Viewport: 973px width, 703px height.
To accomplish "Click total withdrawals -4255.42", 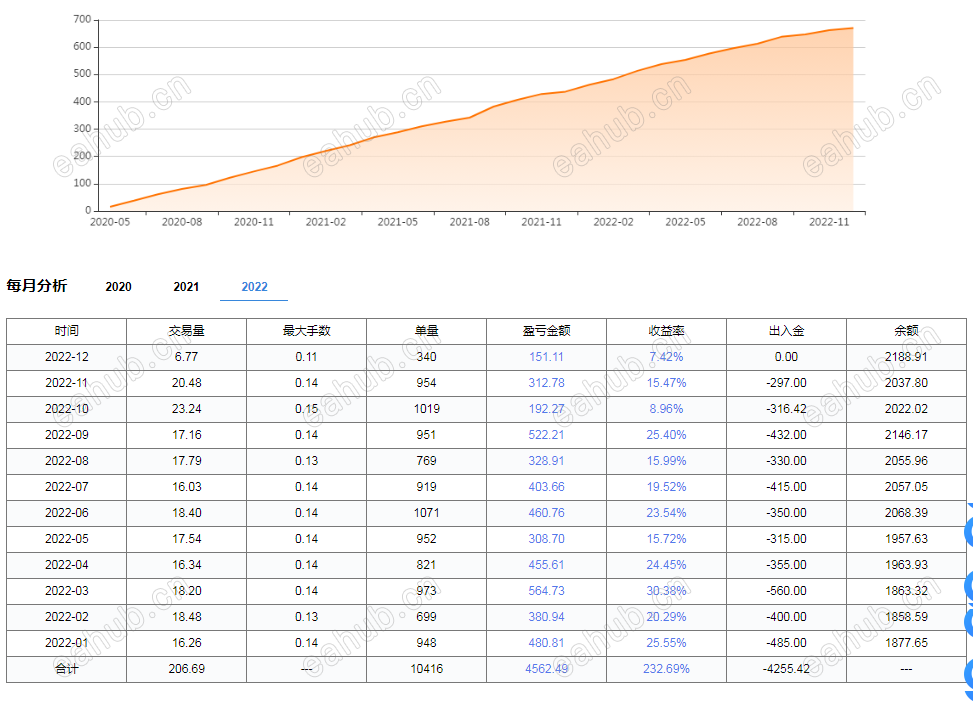I will 786,669.
